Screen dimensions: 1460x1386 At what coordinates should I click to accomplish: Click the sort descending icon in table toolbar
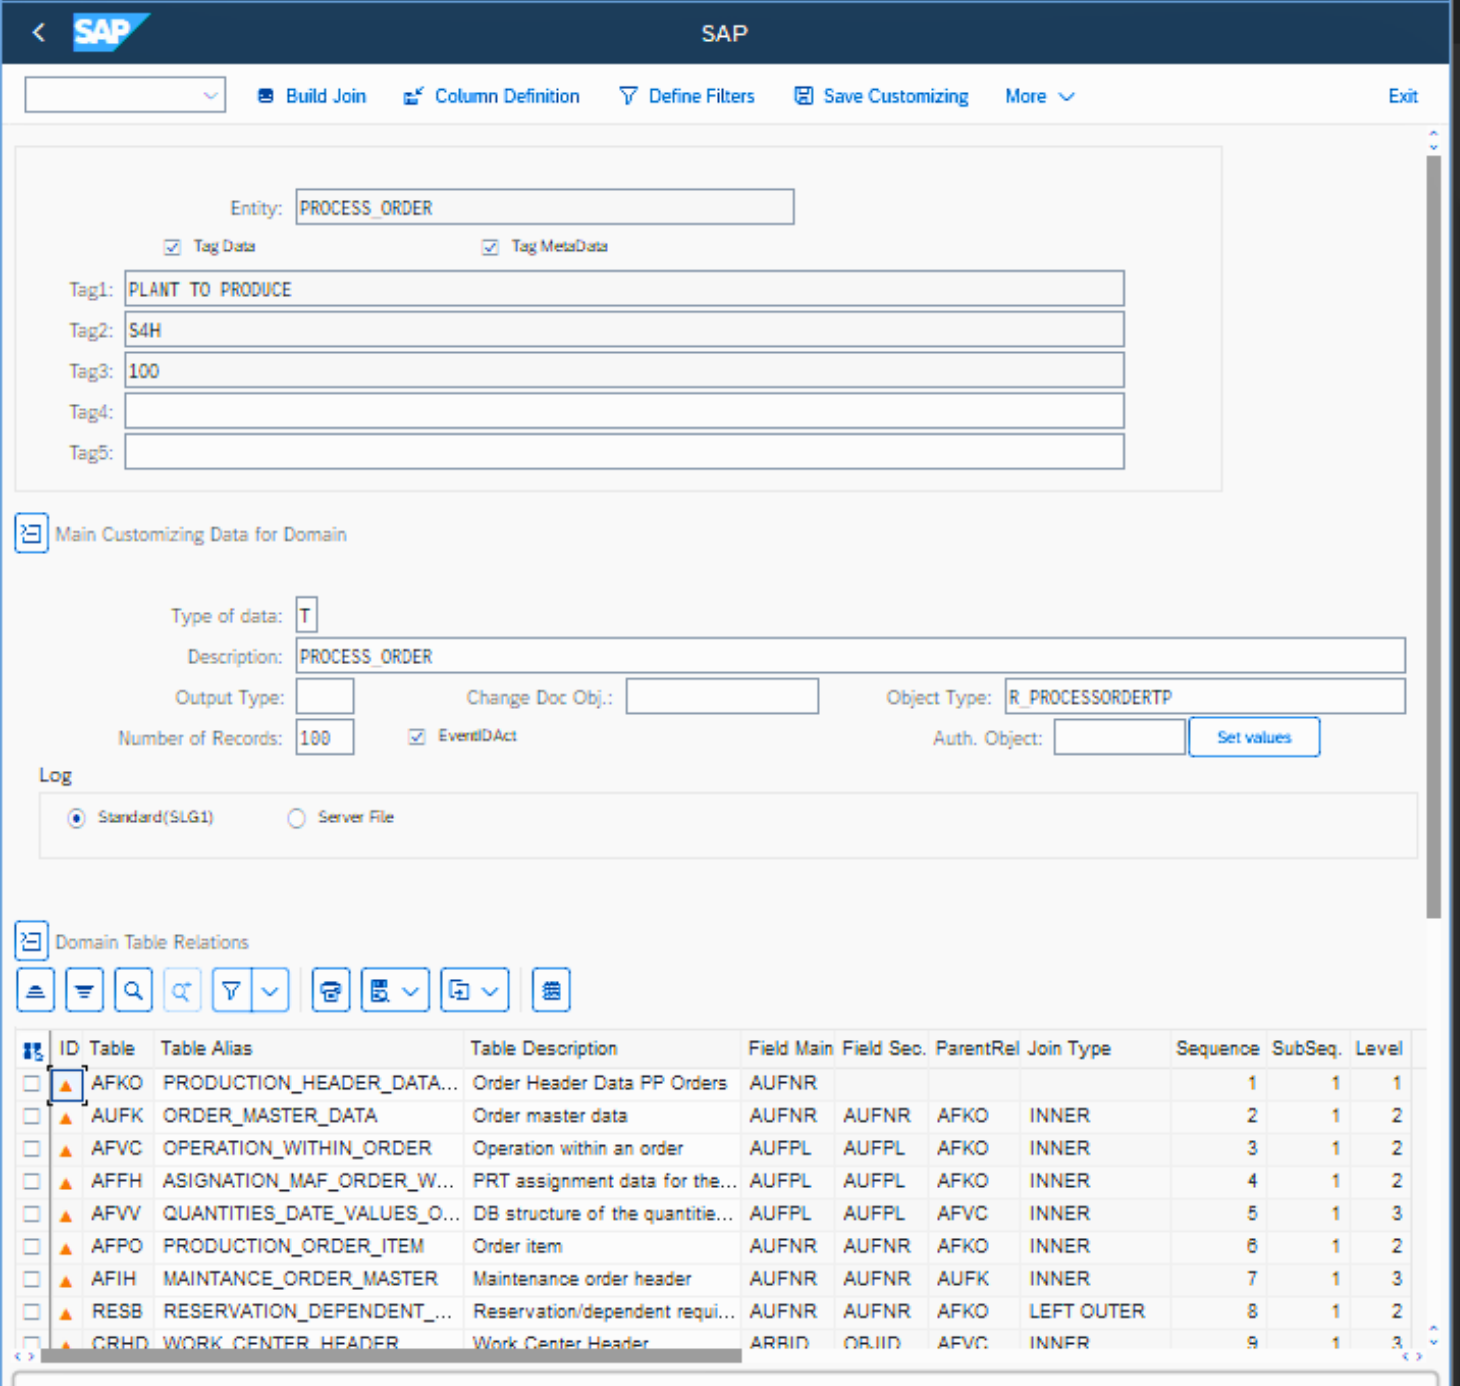[x=84, y=991]
